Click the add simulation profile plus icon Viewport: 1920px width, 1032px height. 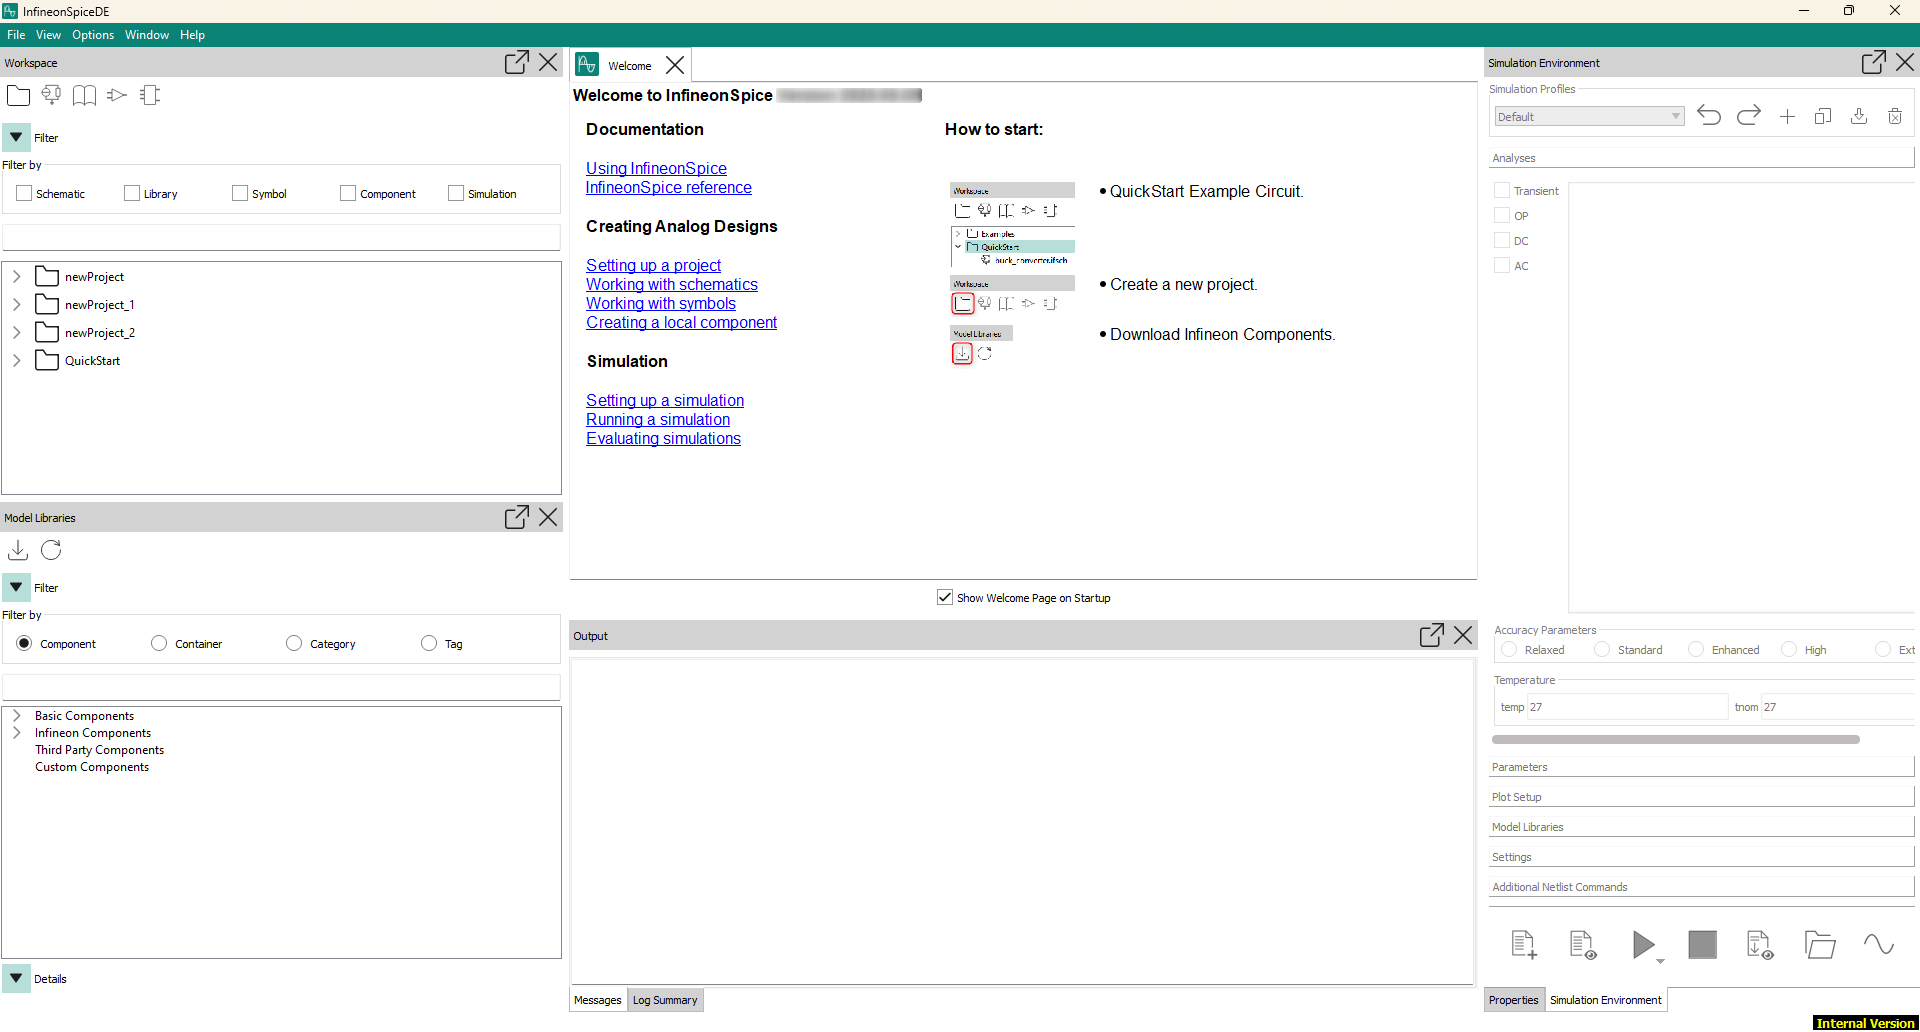point(1787,117)
